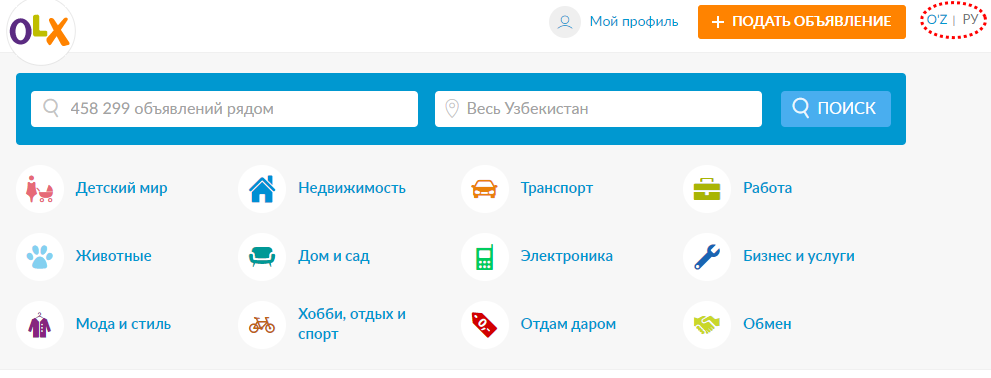Viewport: 991px width, 378px height.
Task: Open the Недвижимость category
Action: [352, 188]
